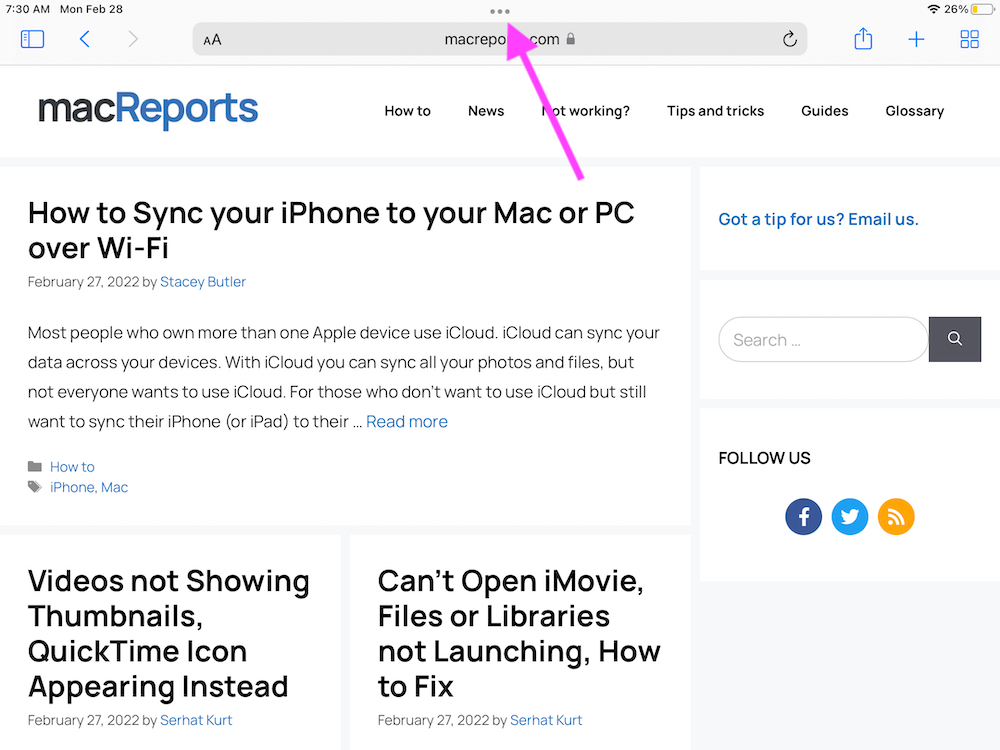
Task: Open the How to menu
Action: coord(408,111)
